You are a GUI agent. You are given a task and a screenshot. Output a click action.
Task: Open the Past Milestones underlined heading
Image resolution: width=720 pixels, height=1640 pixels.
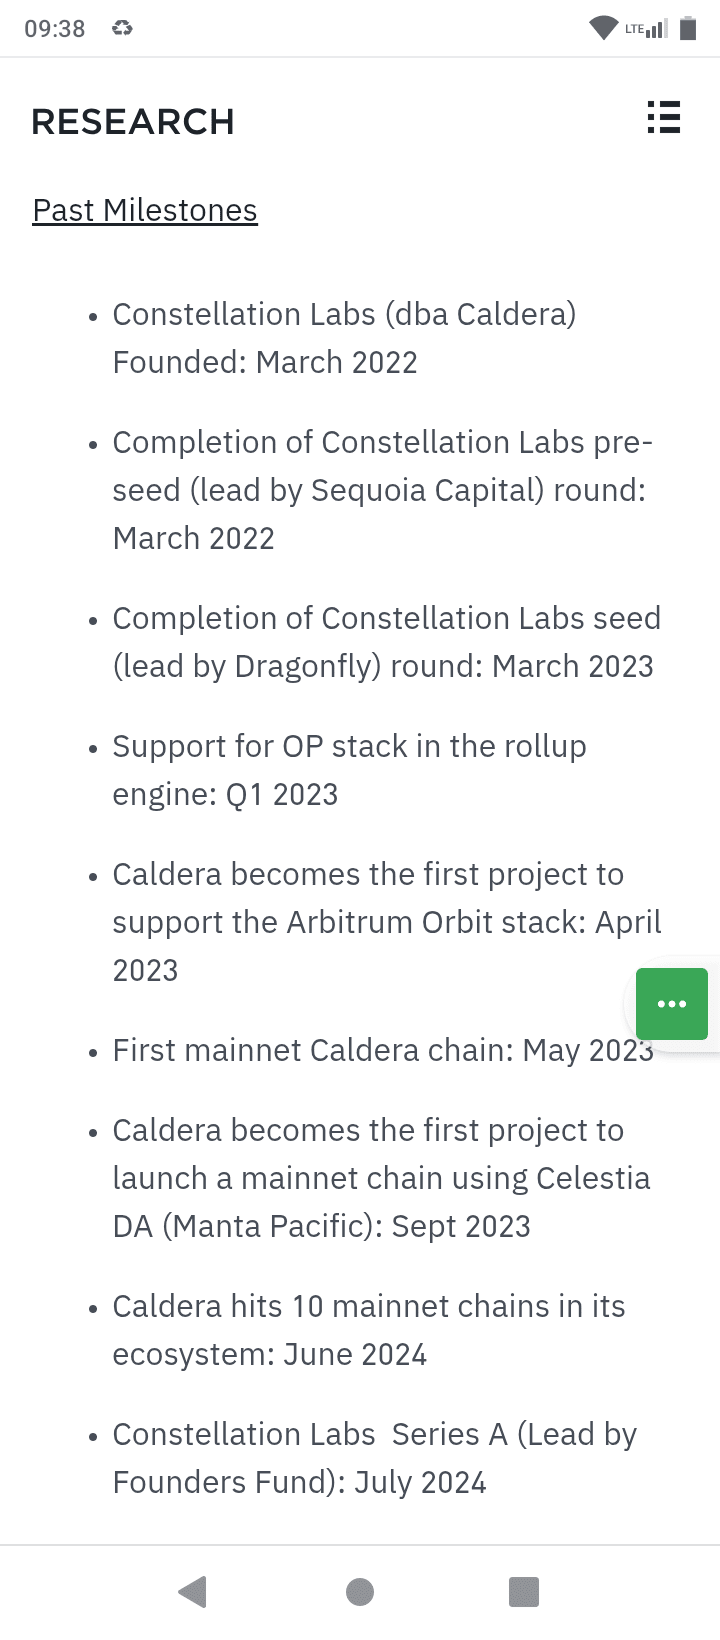pyautogui.click(x=145, y=210)
